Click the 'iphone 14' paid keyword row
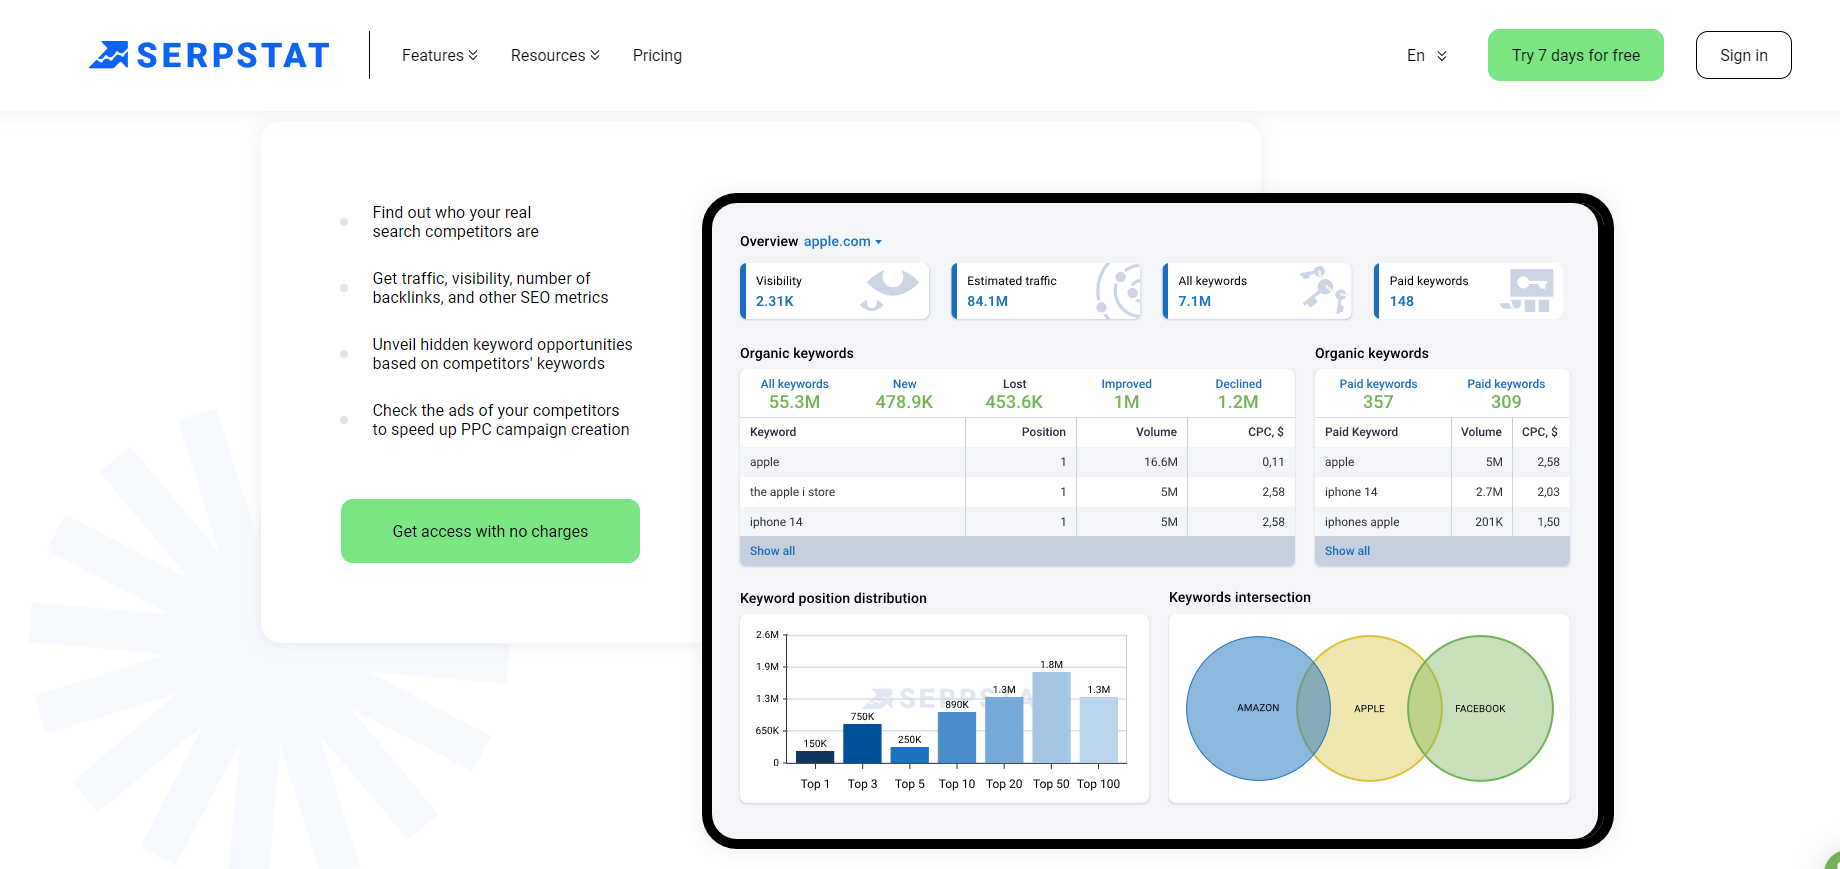1840x869 pixels. 1442,492
